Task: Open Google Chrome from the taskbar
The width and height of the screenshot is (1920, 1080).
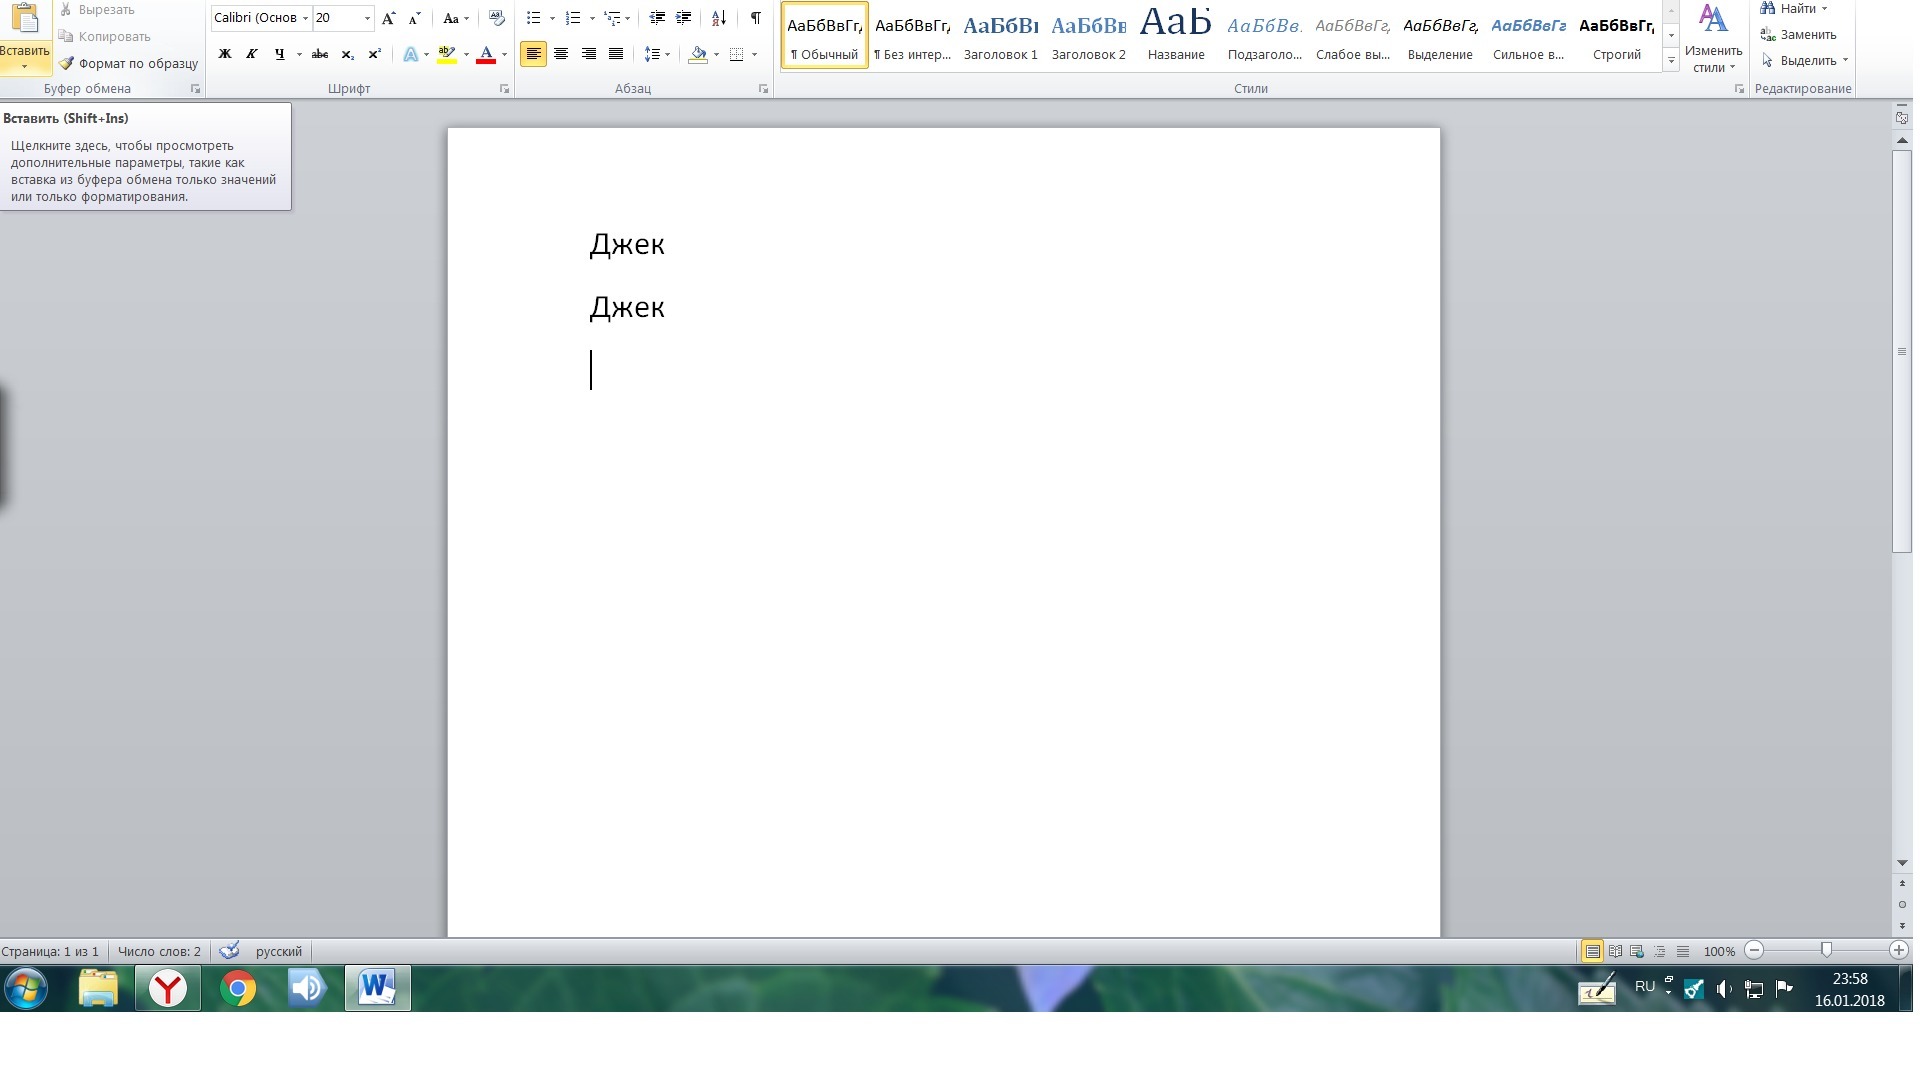Action: [x=238, y=988]
